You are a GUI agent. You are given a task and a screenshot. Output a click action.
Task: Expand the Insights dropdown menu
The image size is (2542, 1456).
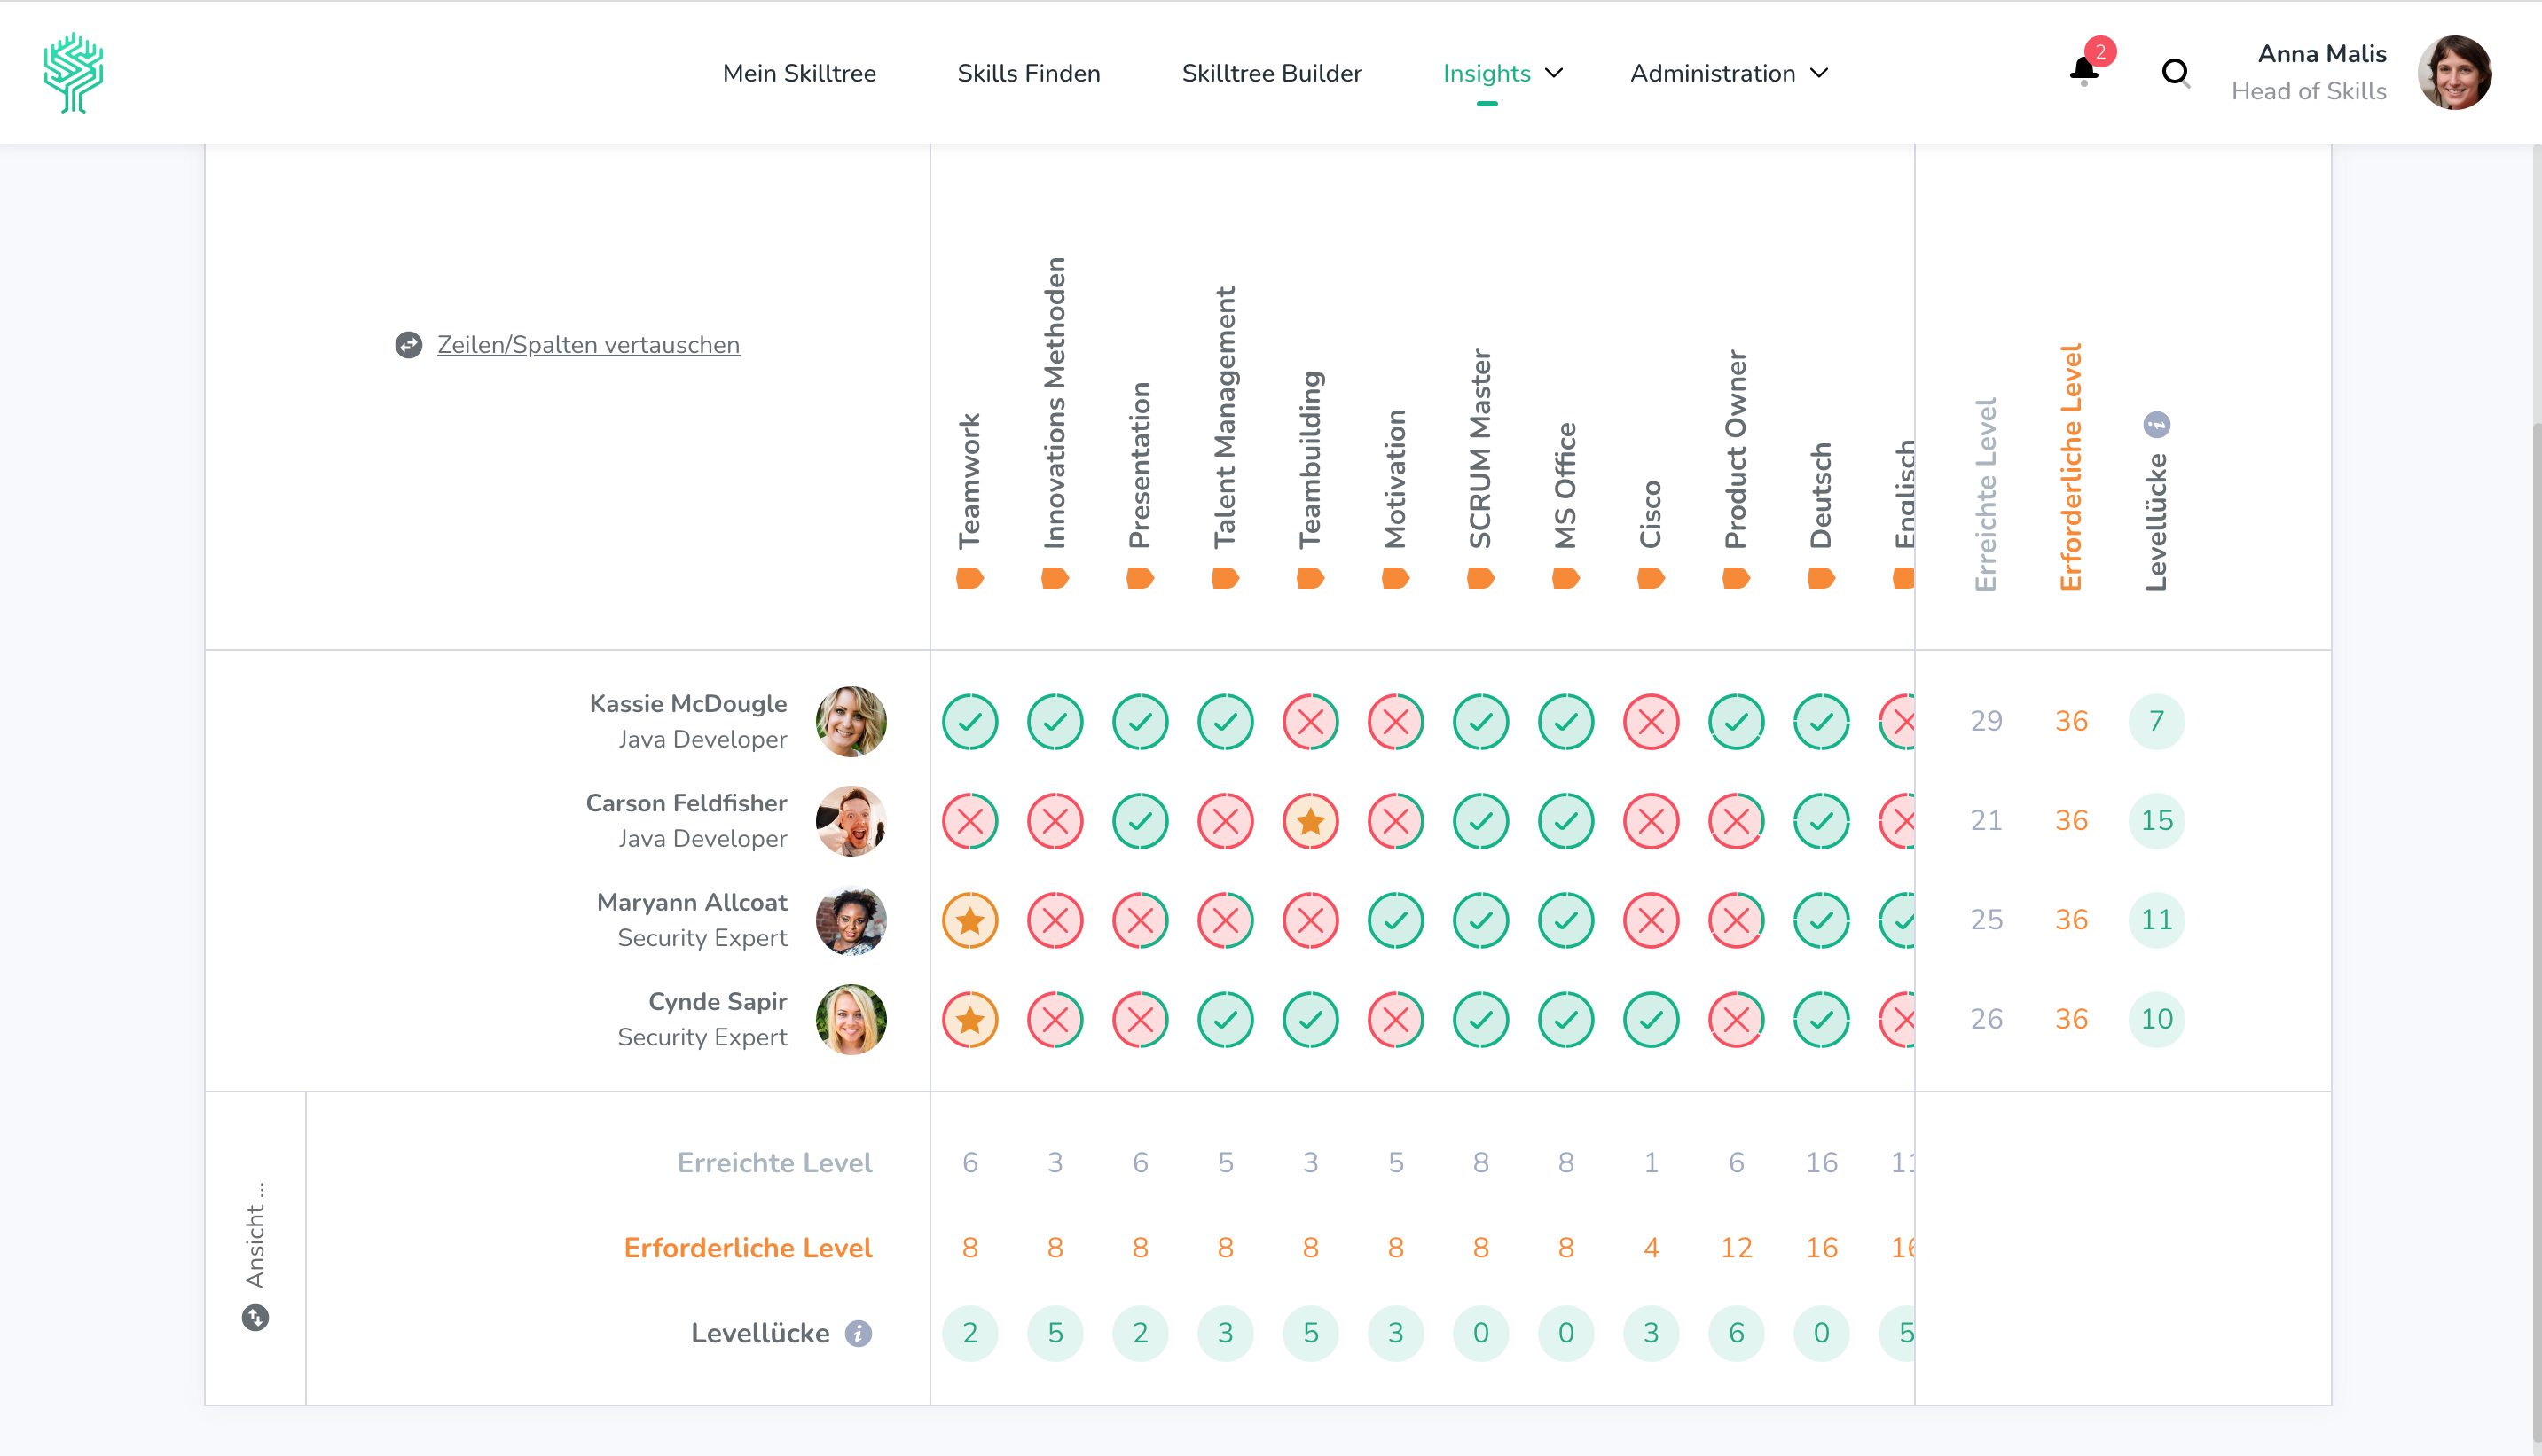click(1502, 73)
